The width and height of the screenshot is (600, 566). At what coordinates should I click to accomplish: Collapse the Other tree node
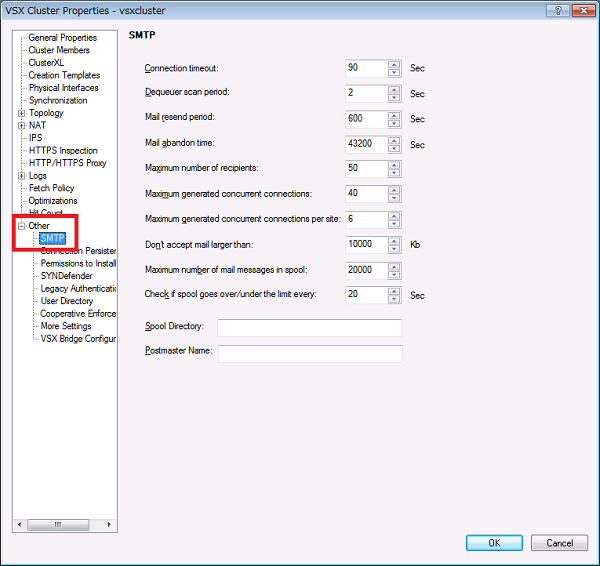(21, 226)
